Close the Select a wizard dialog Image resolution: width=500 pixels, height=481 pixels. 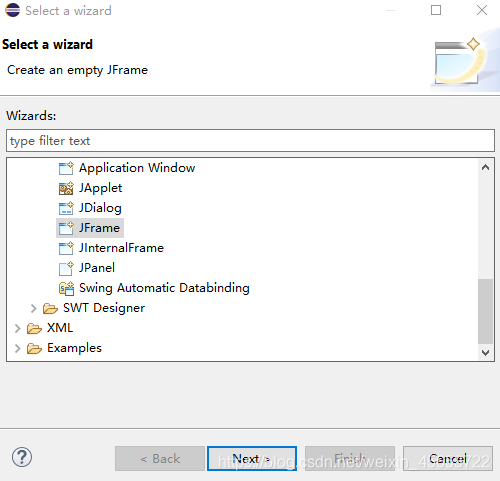point(482,10)
